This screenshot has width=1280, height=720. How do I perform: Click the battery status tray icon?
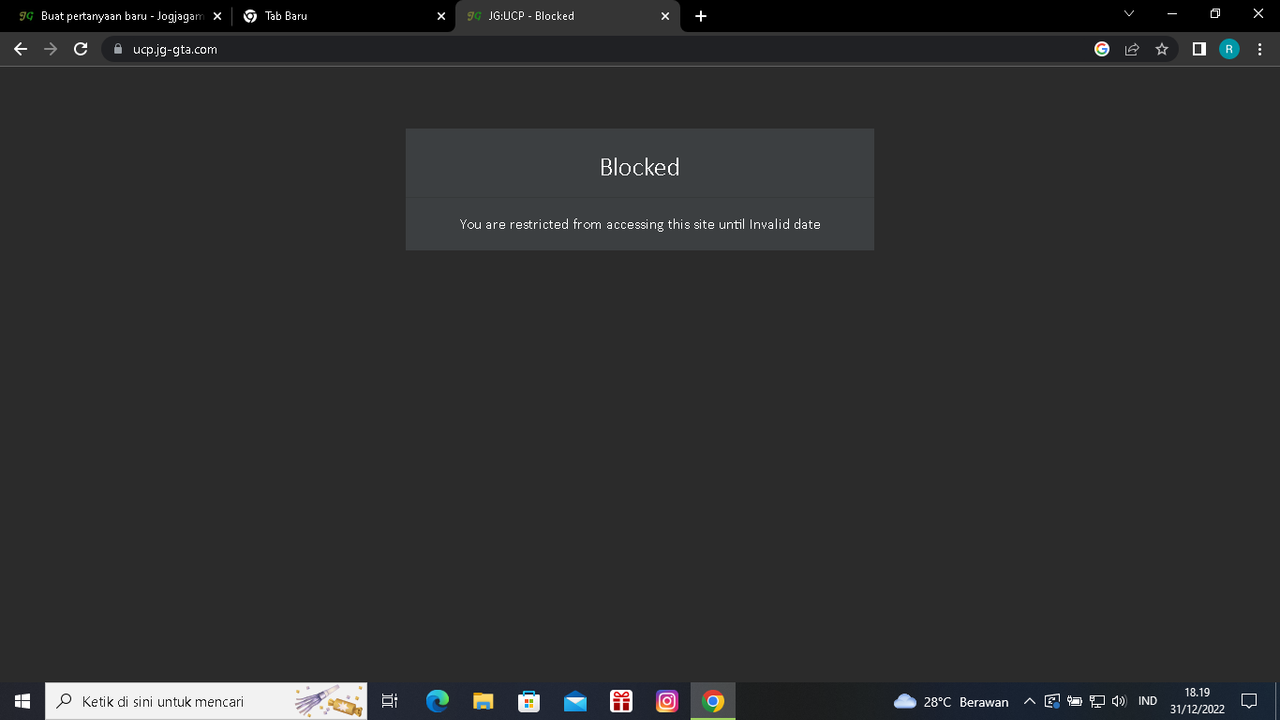pyautogui.click(x=1075, y=701)
